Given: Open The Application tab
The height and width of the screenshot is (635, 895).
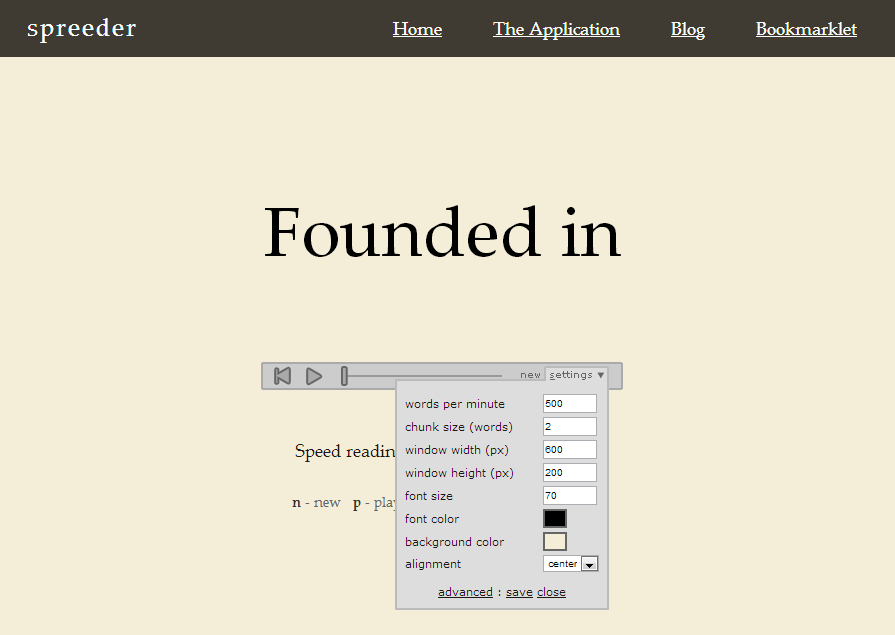Looking at the screenshot, I should (556, 29).
